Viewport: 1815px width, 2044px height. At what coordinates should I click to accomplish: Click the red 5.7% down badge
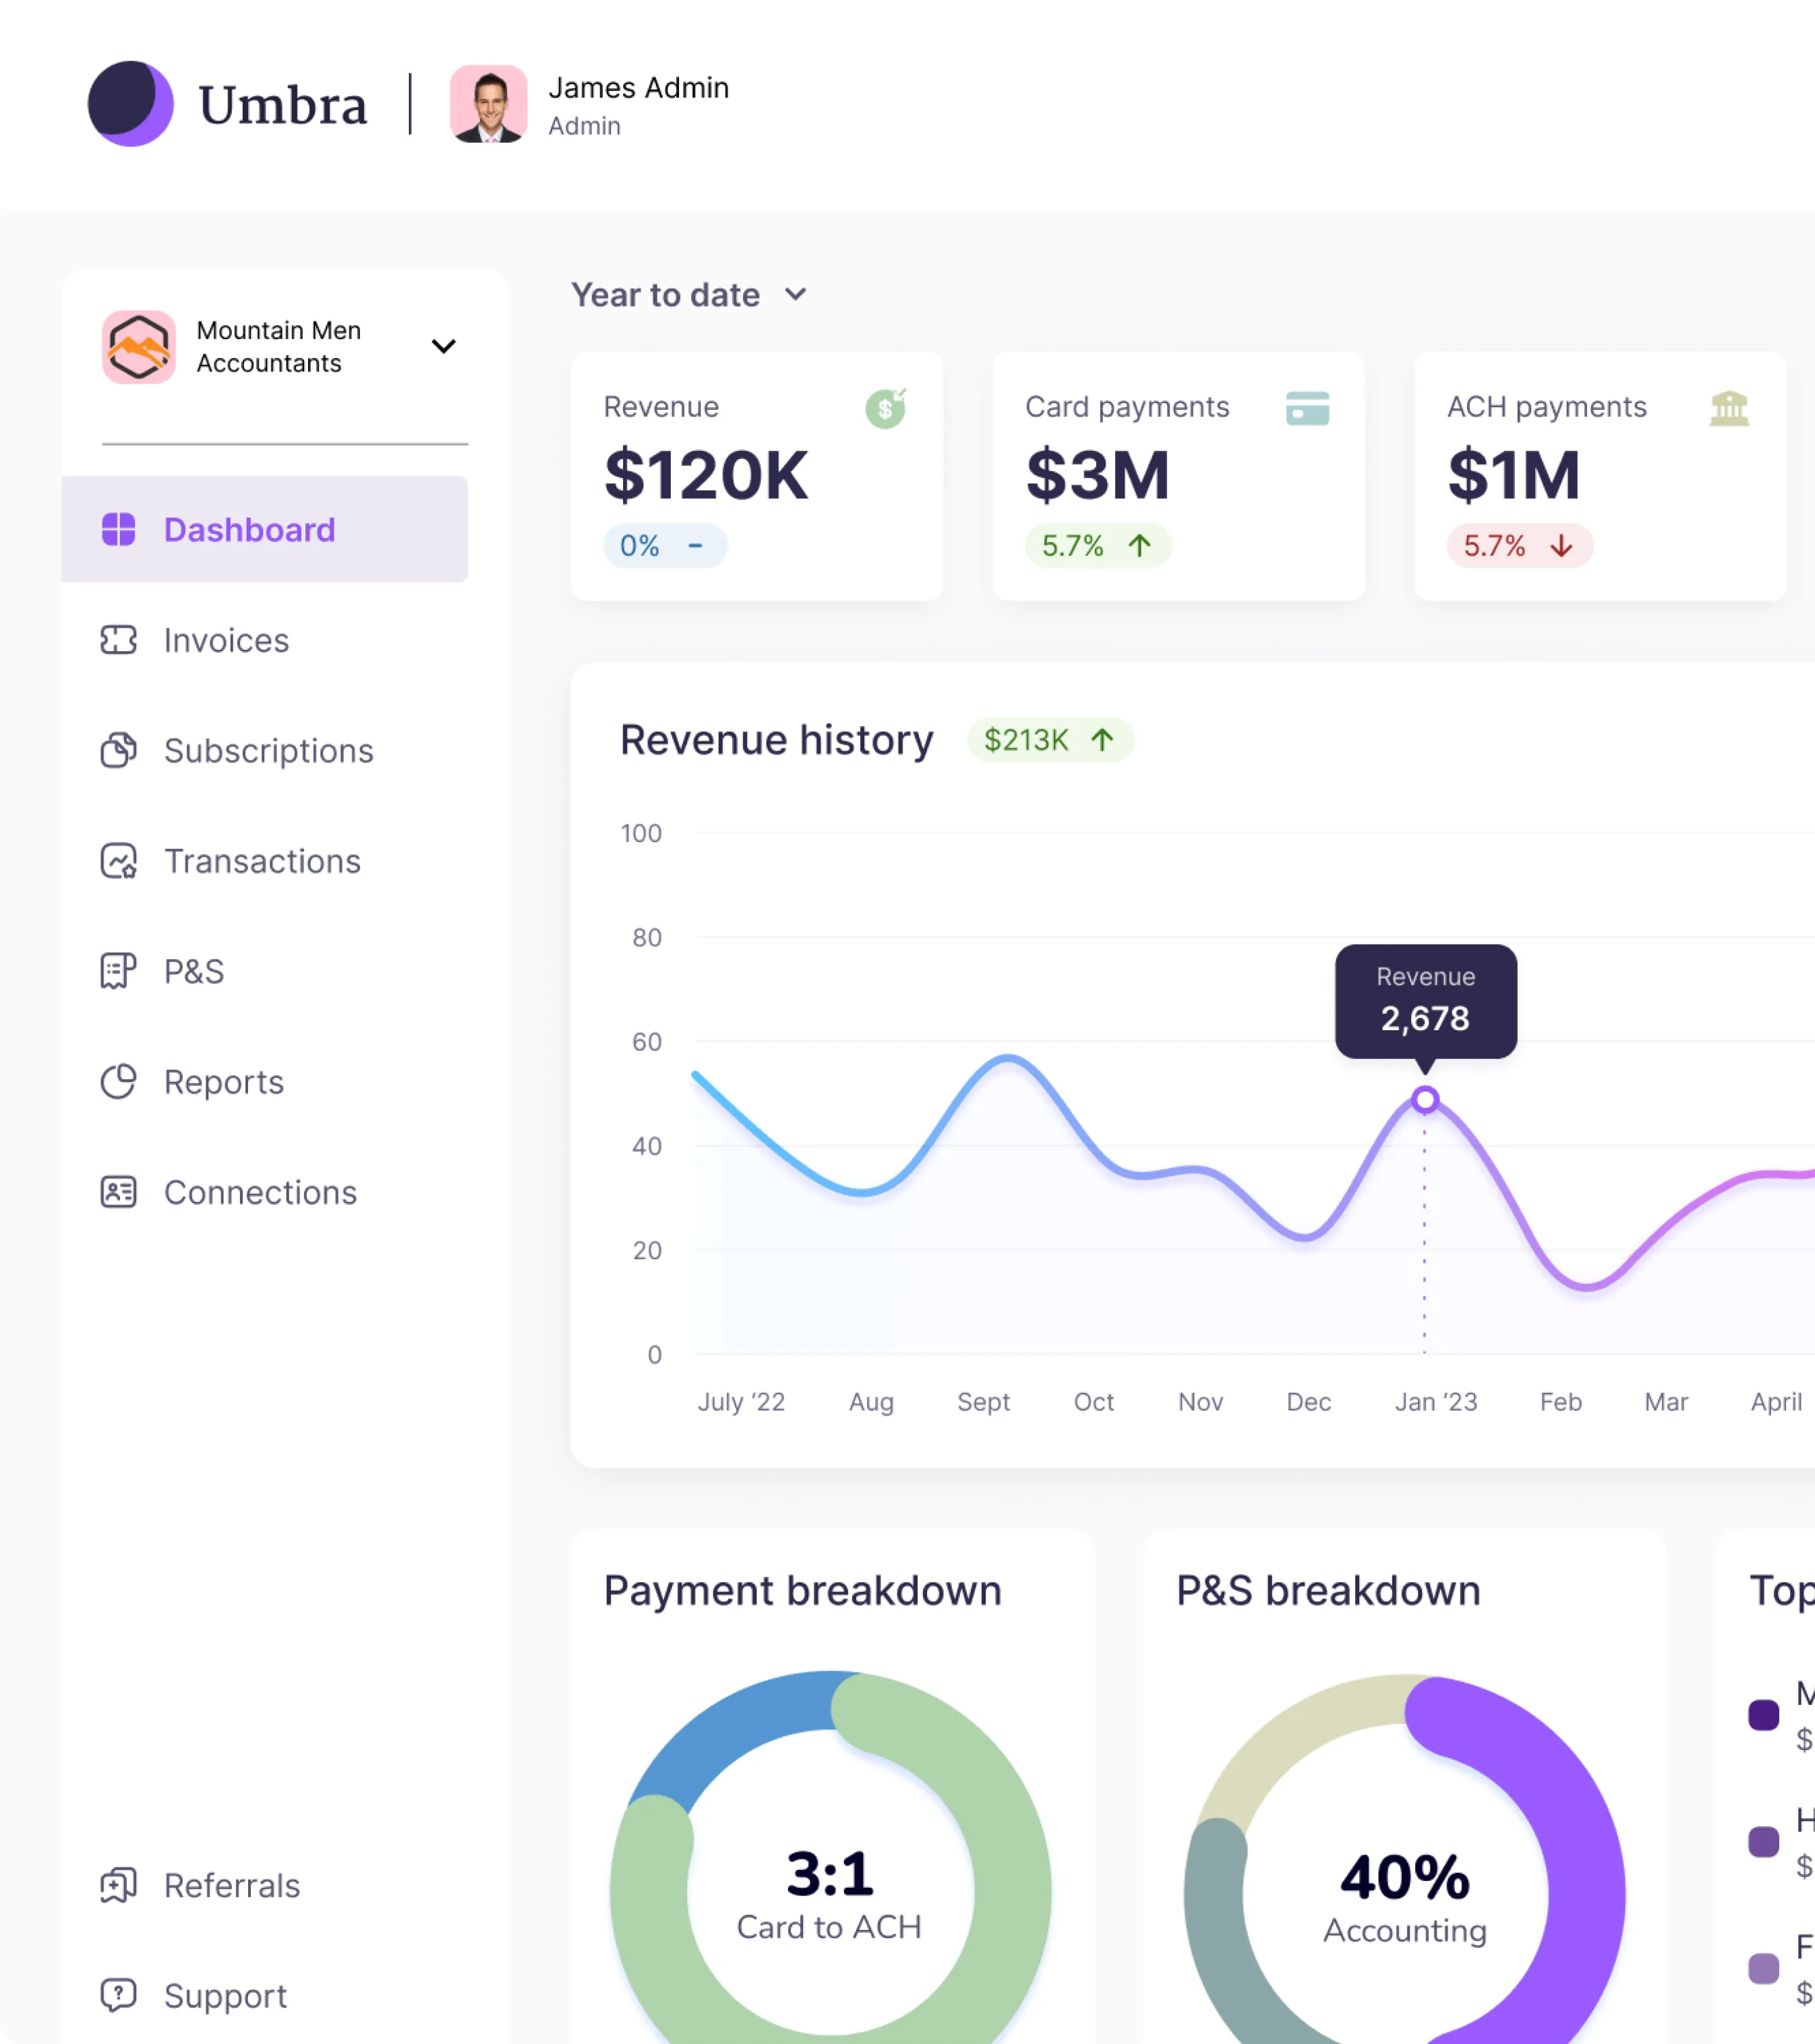pos(1520,546)
